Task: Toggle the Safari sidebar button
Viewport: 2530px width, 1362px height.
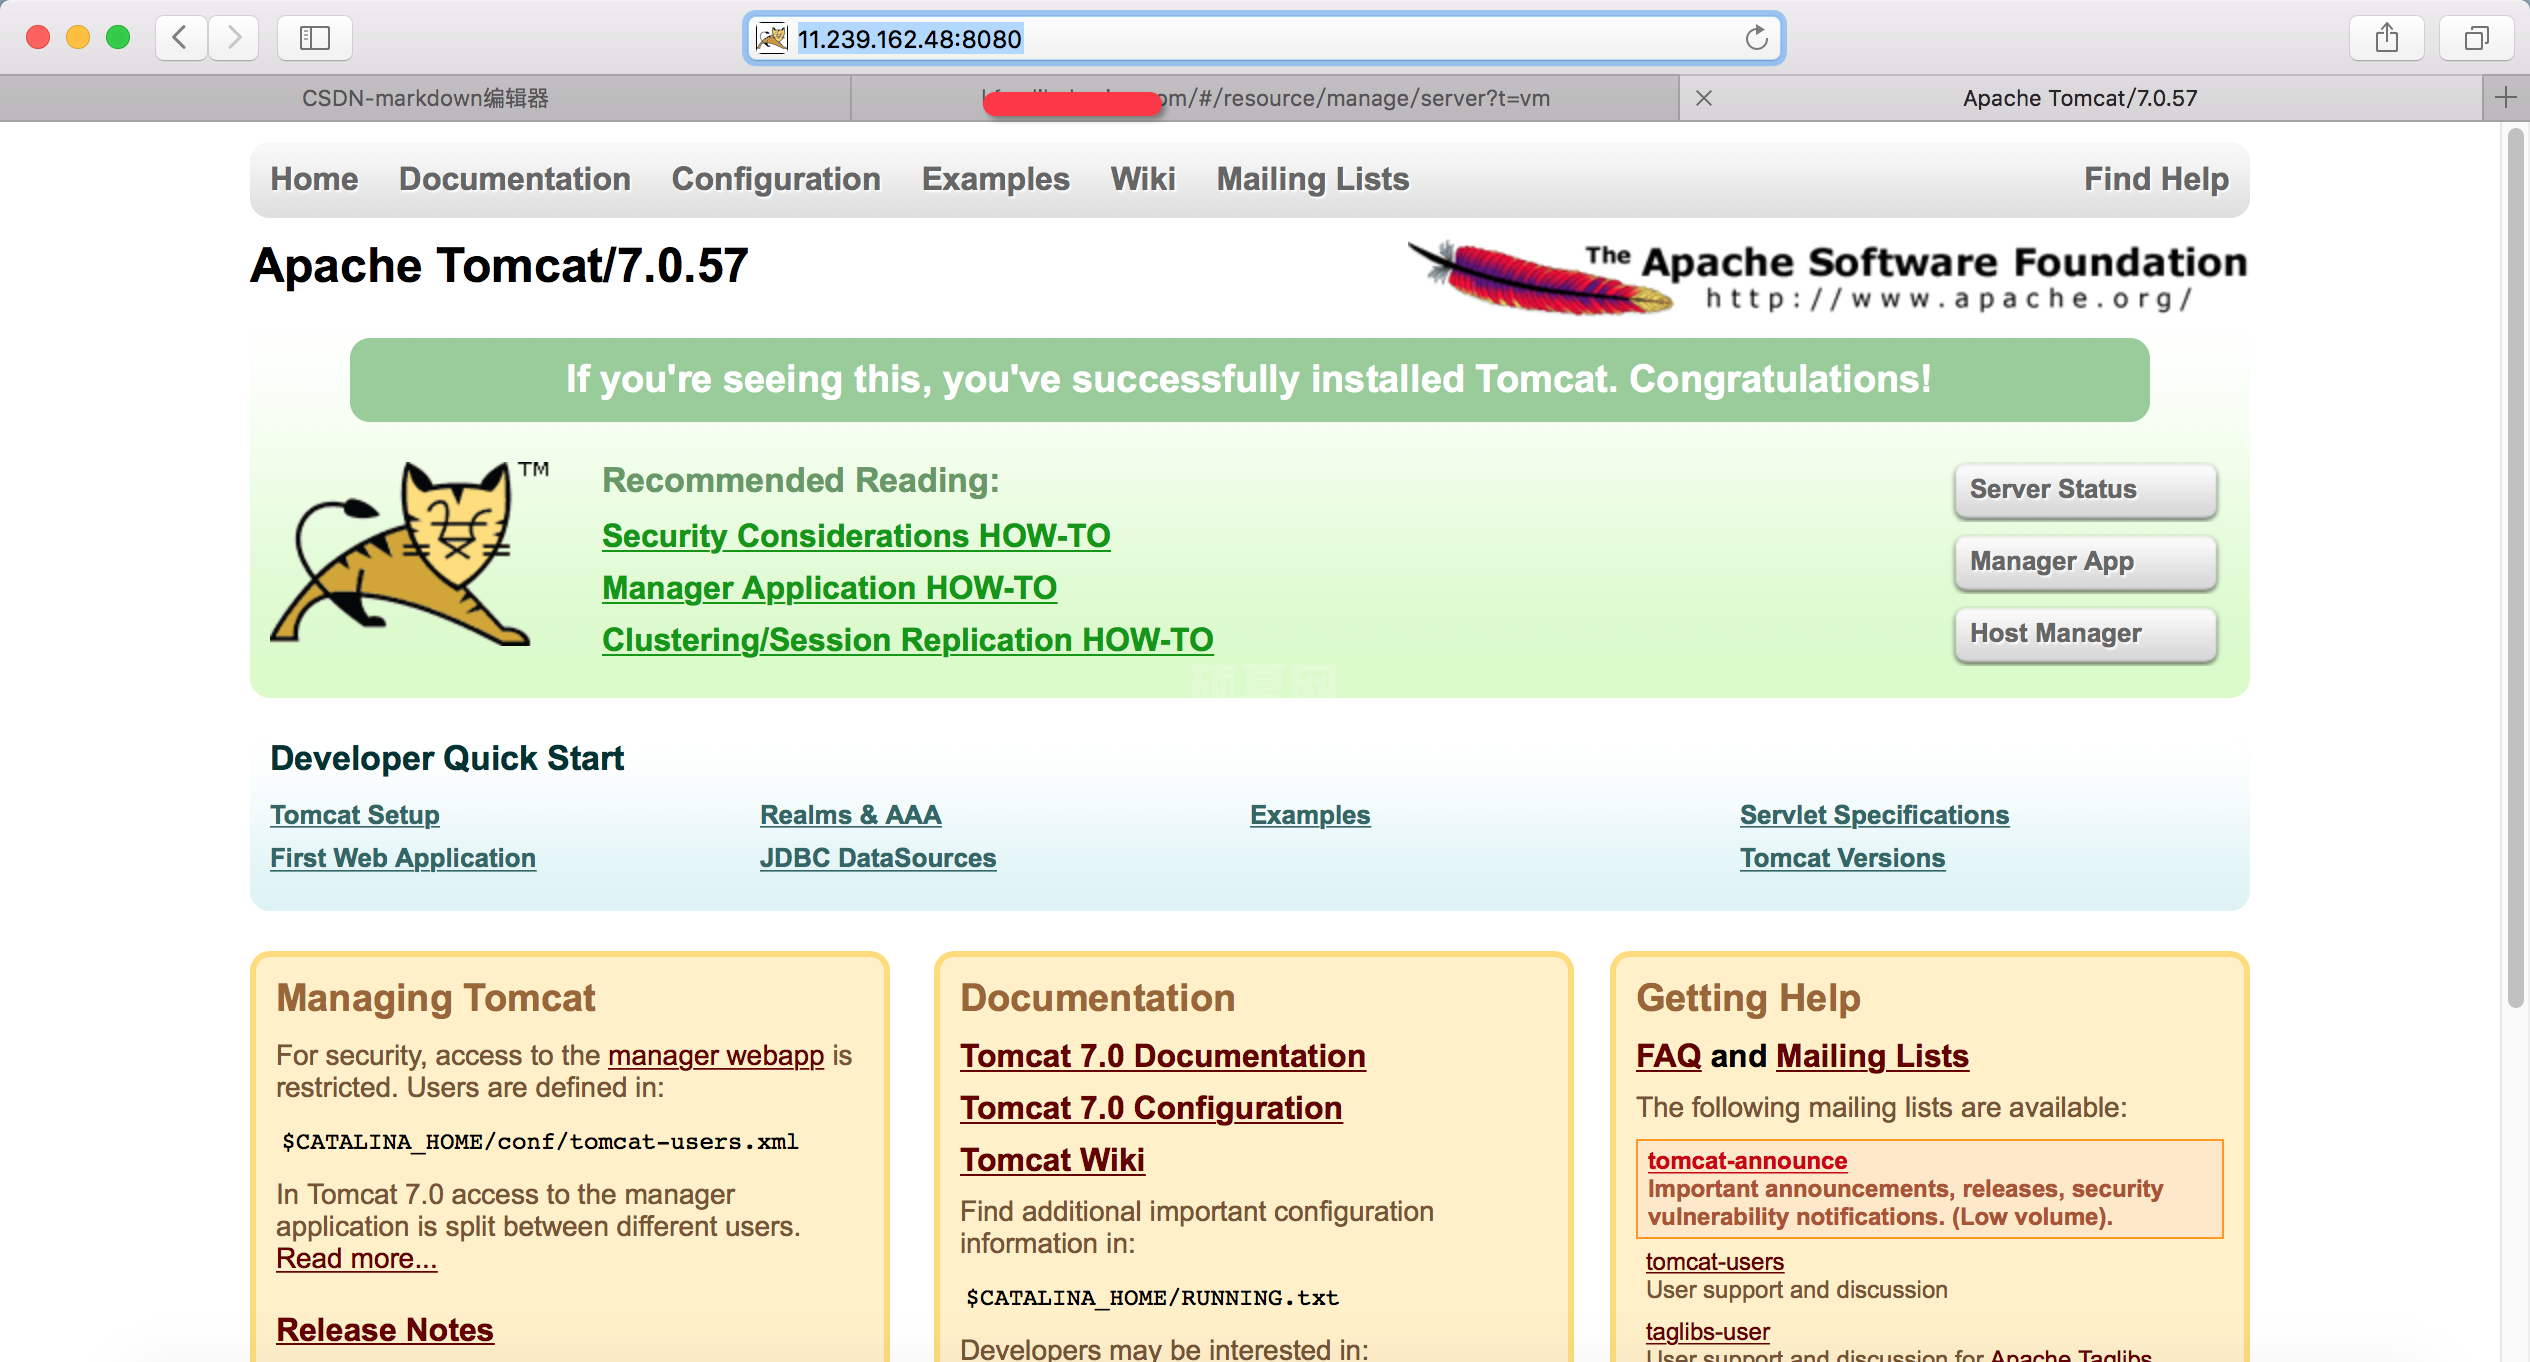Action: tap(315, 38)
